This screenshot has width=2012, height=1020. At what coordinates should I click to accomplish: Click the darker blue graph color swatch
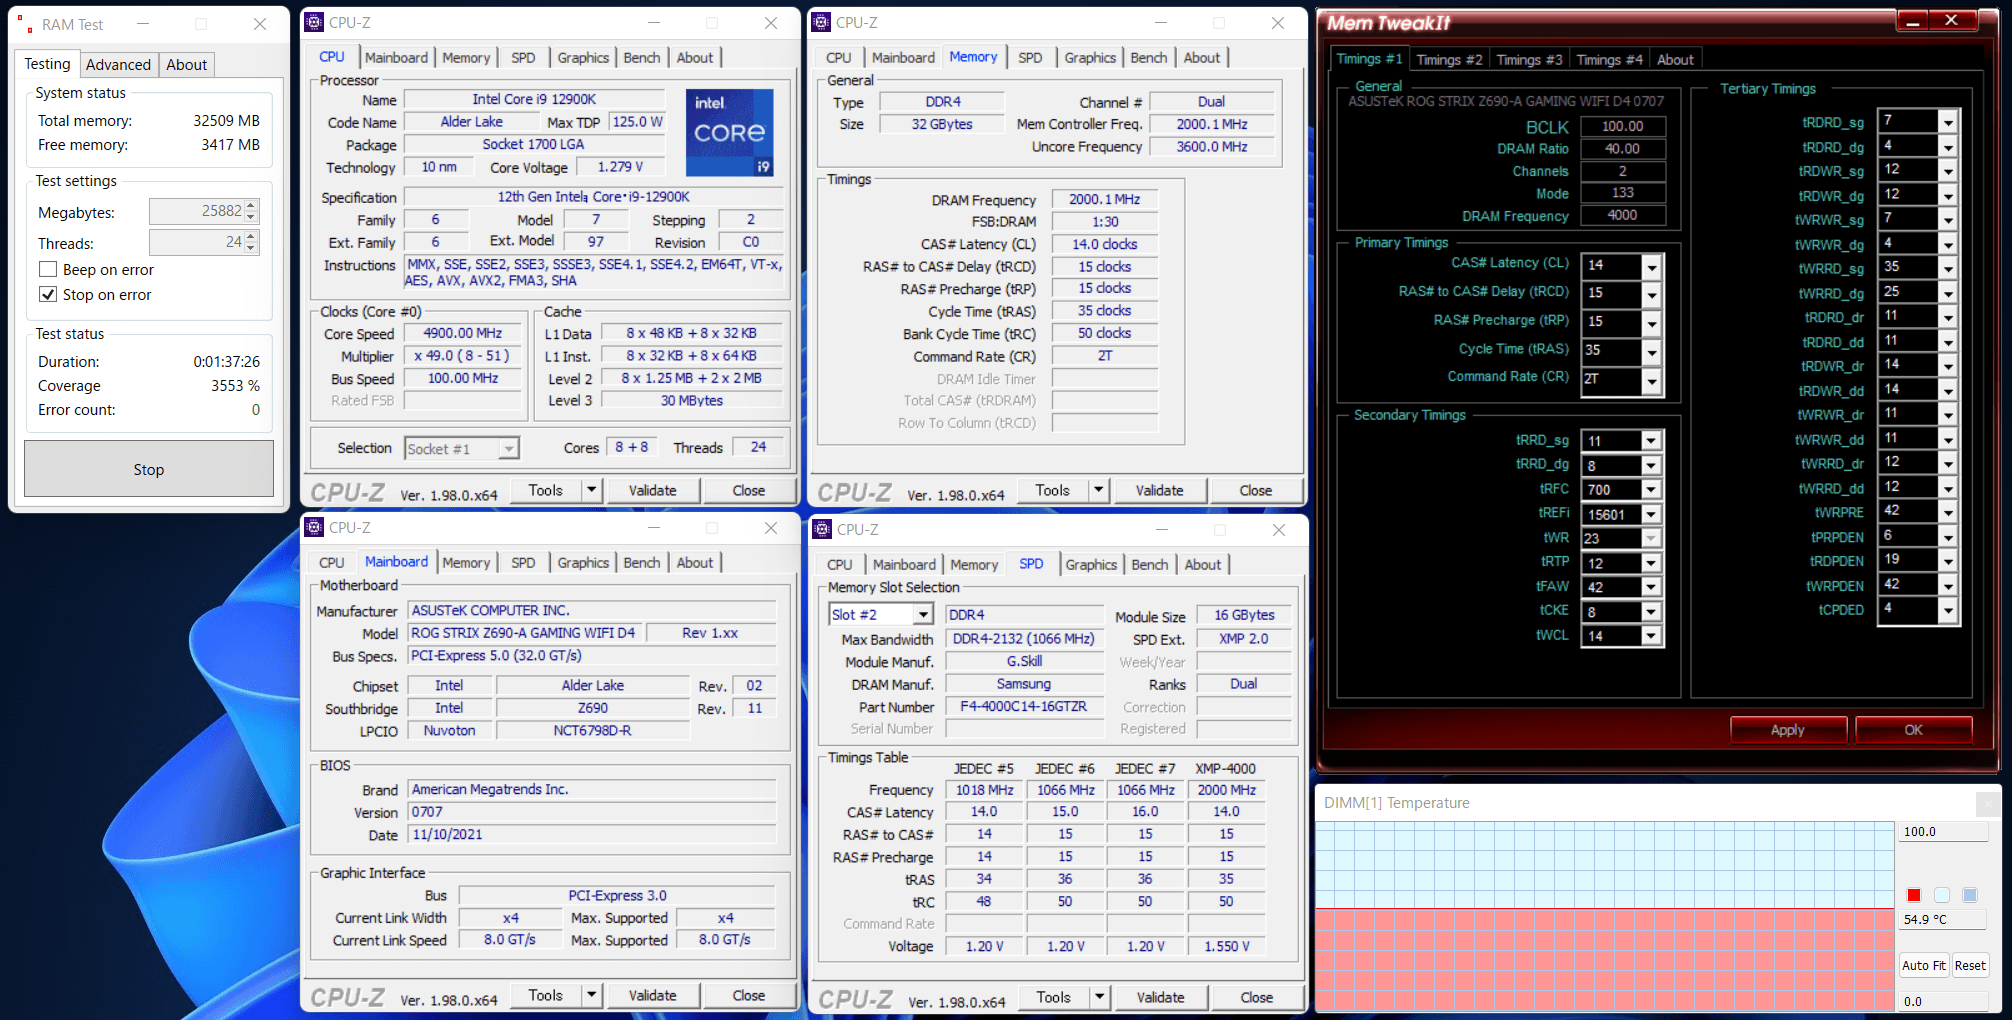(x=1969, y=895)
